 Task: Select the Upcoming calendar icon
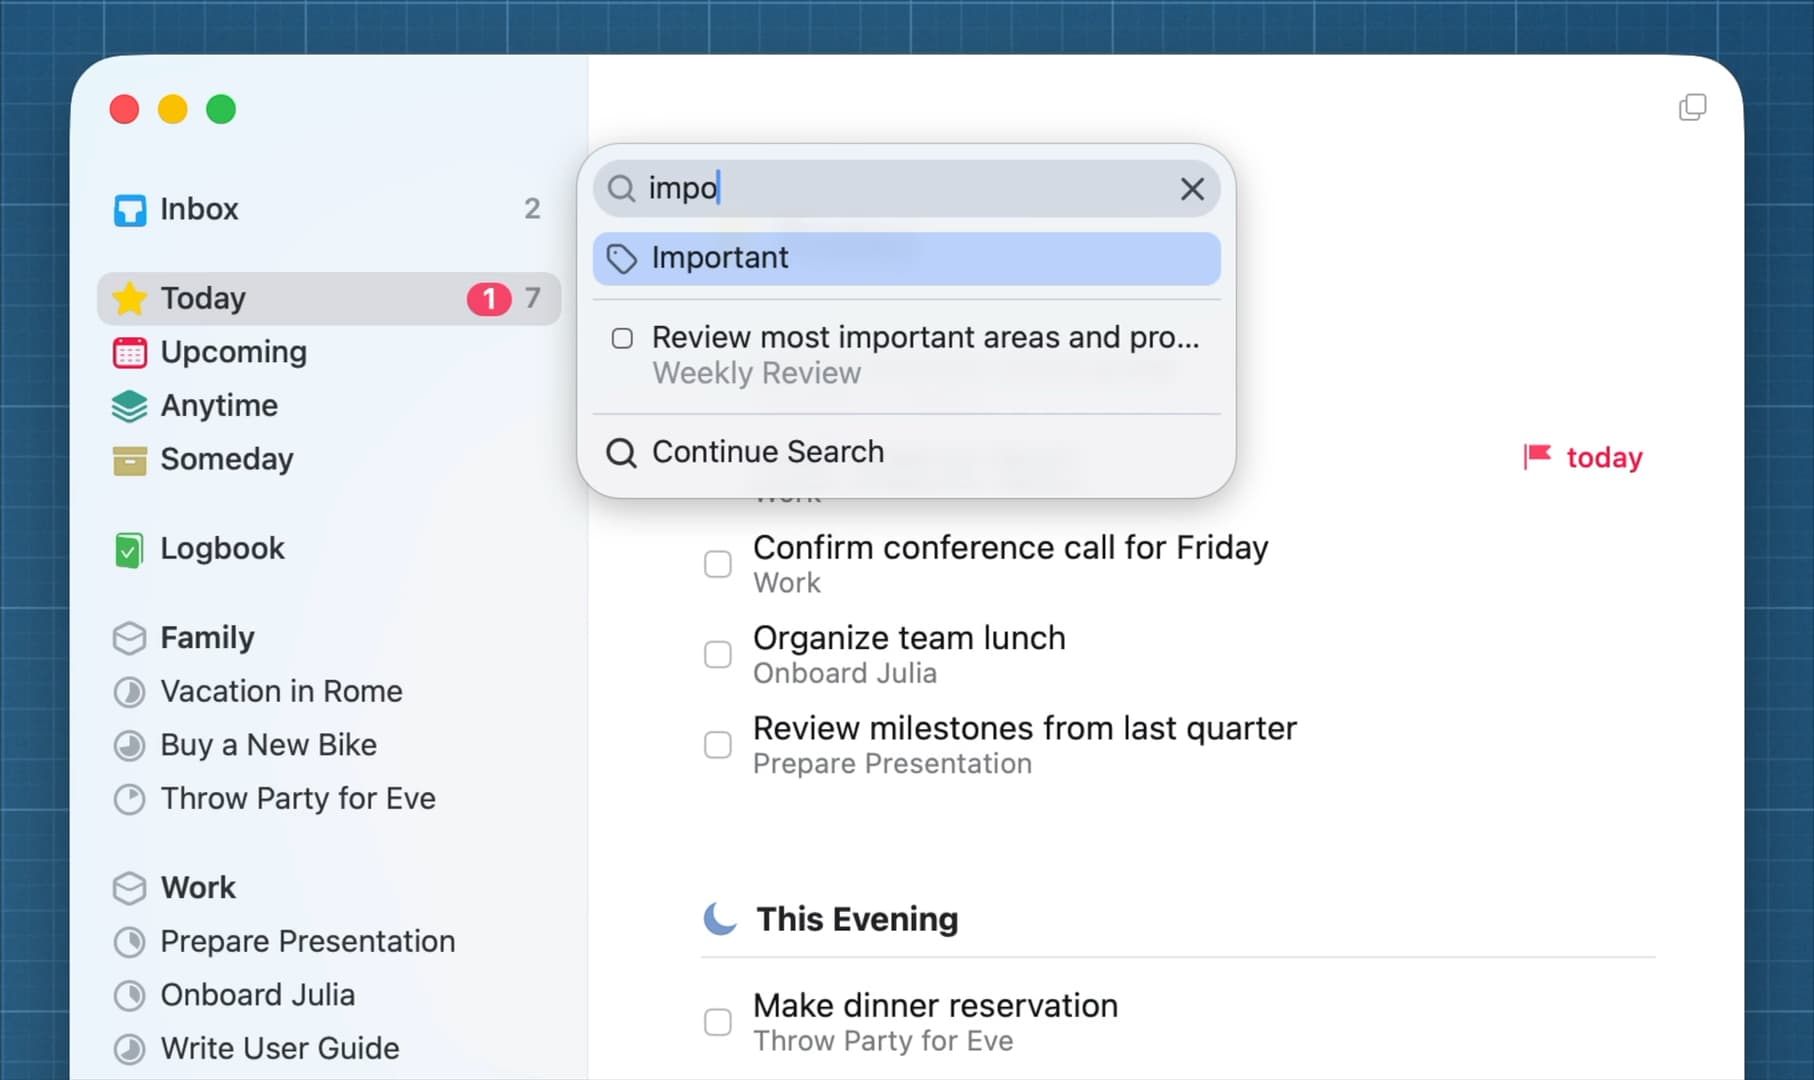pos(130,352)
